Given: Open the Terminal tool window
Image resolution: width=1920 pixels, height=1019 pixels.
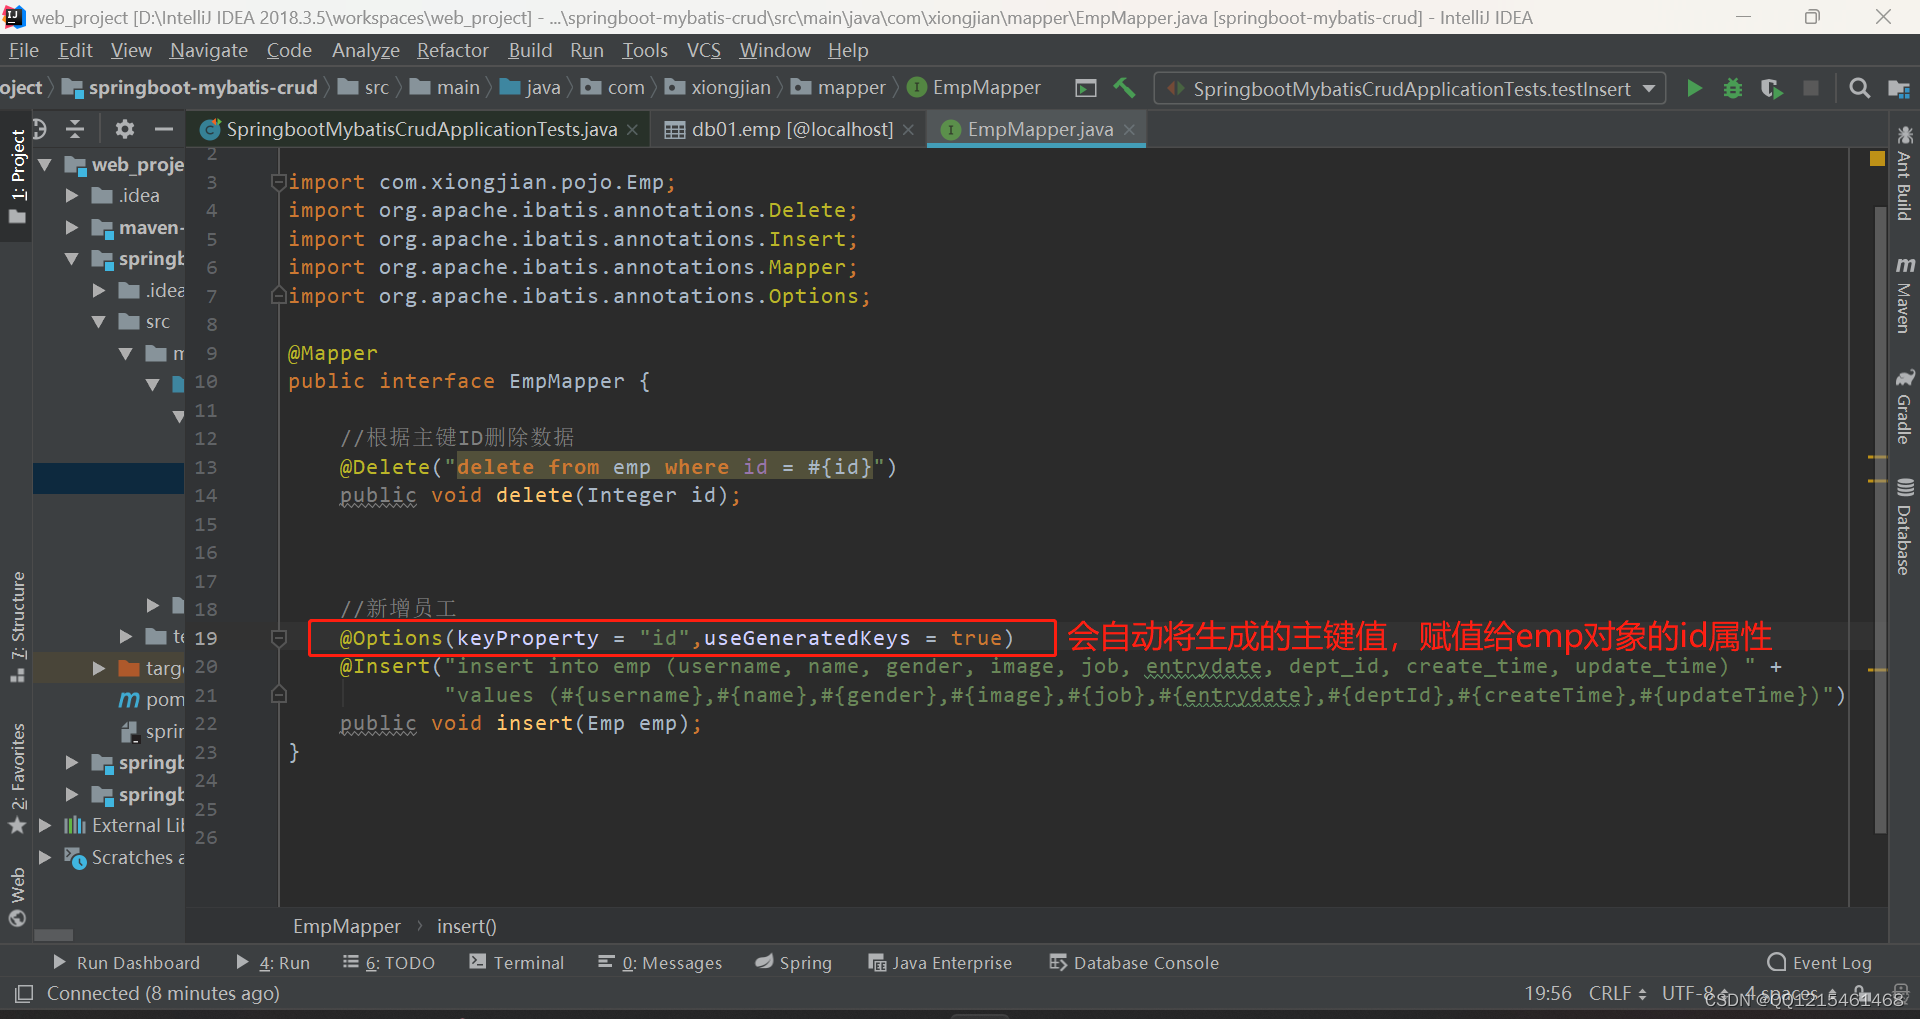Looking at the screenshot, I should [x=517, y=962].
